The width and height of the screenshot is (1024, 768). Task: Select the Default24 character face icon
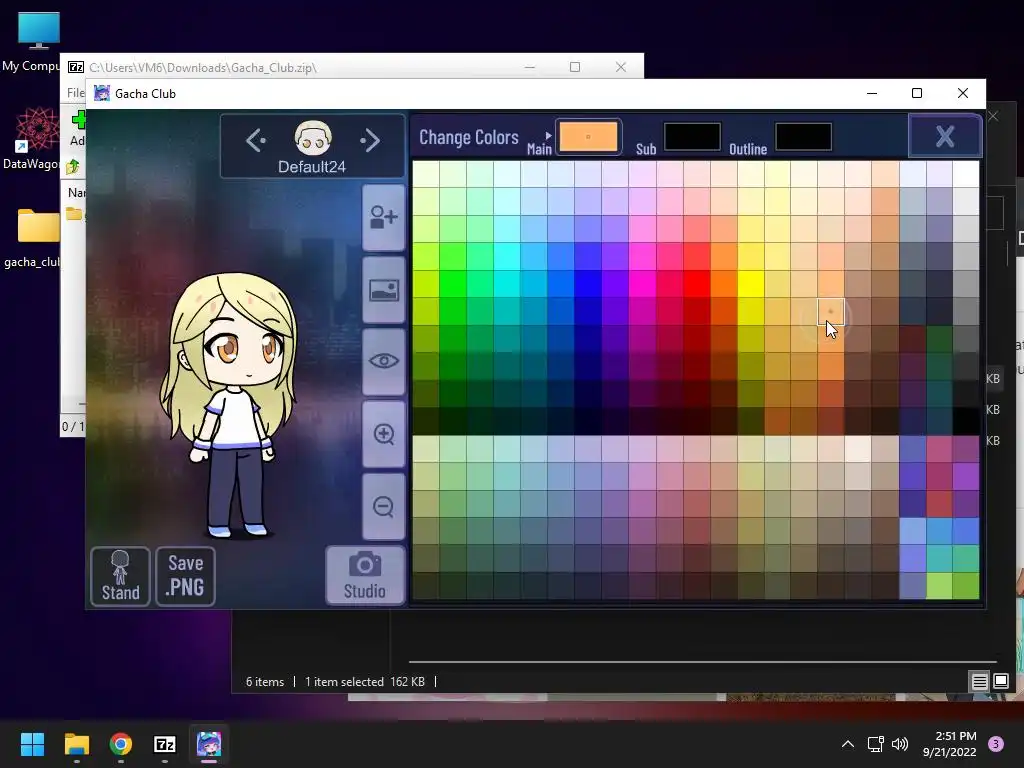click(x=313, y=138)
